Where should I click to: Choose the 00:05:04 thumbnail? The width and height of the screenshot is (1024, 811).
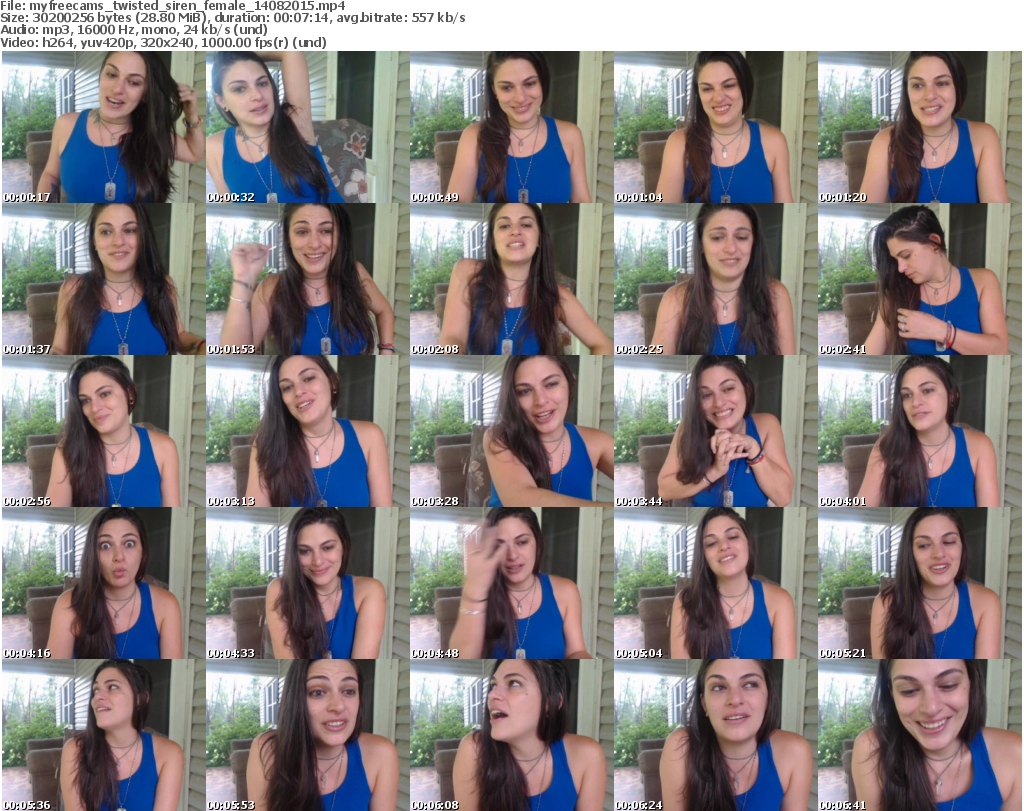coord(716,583)
